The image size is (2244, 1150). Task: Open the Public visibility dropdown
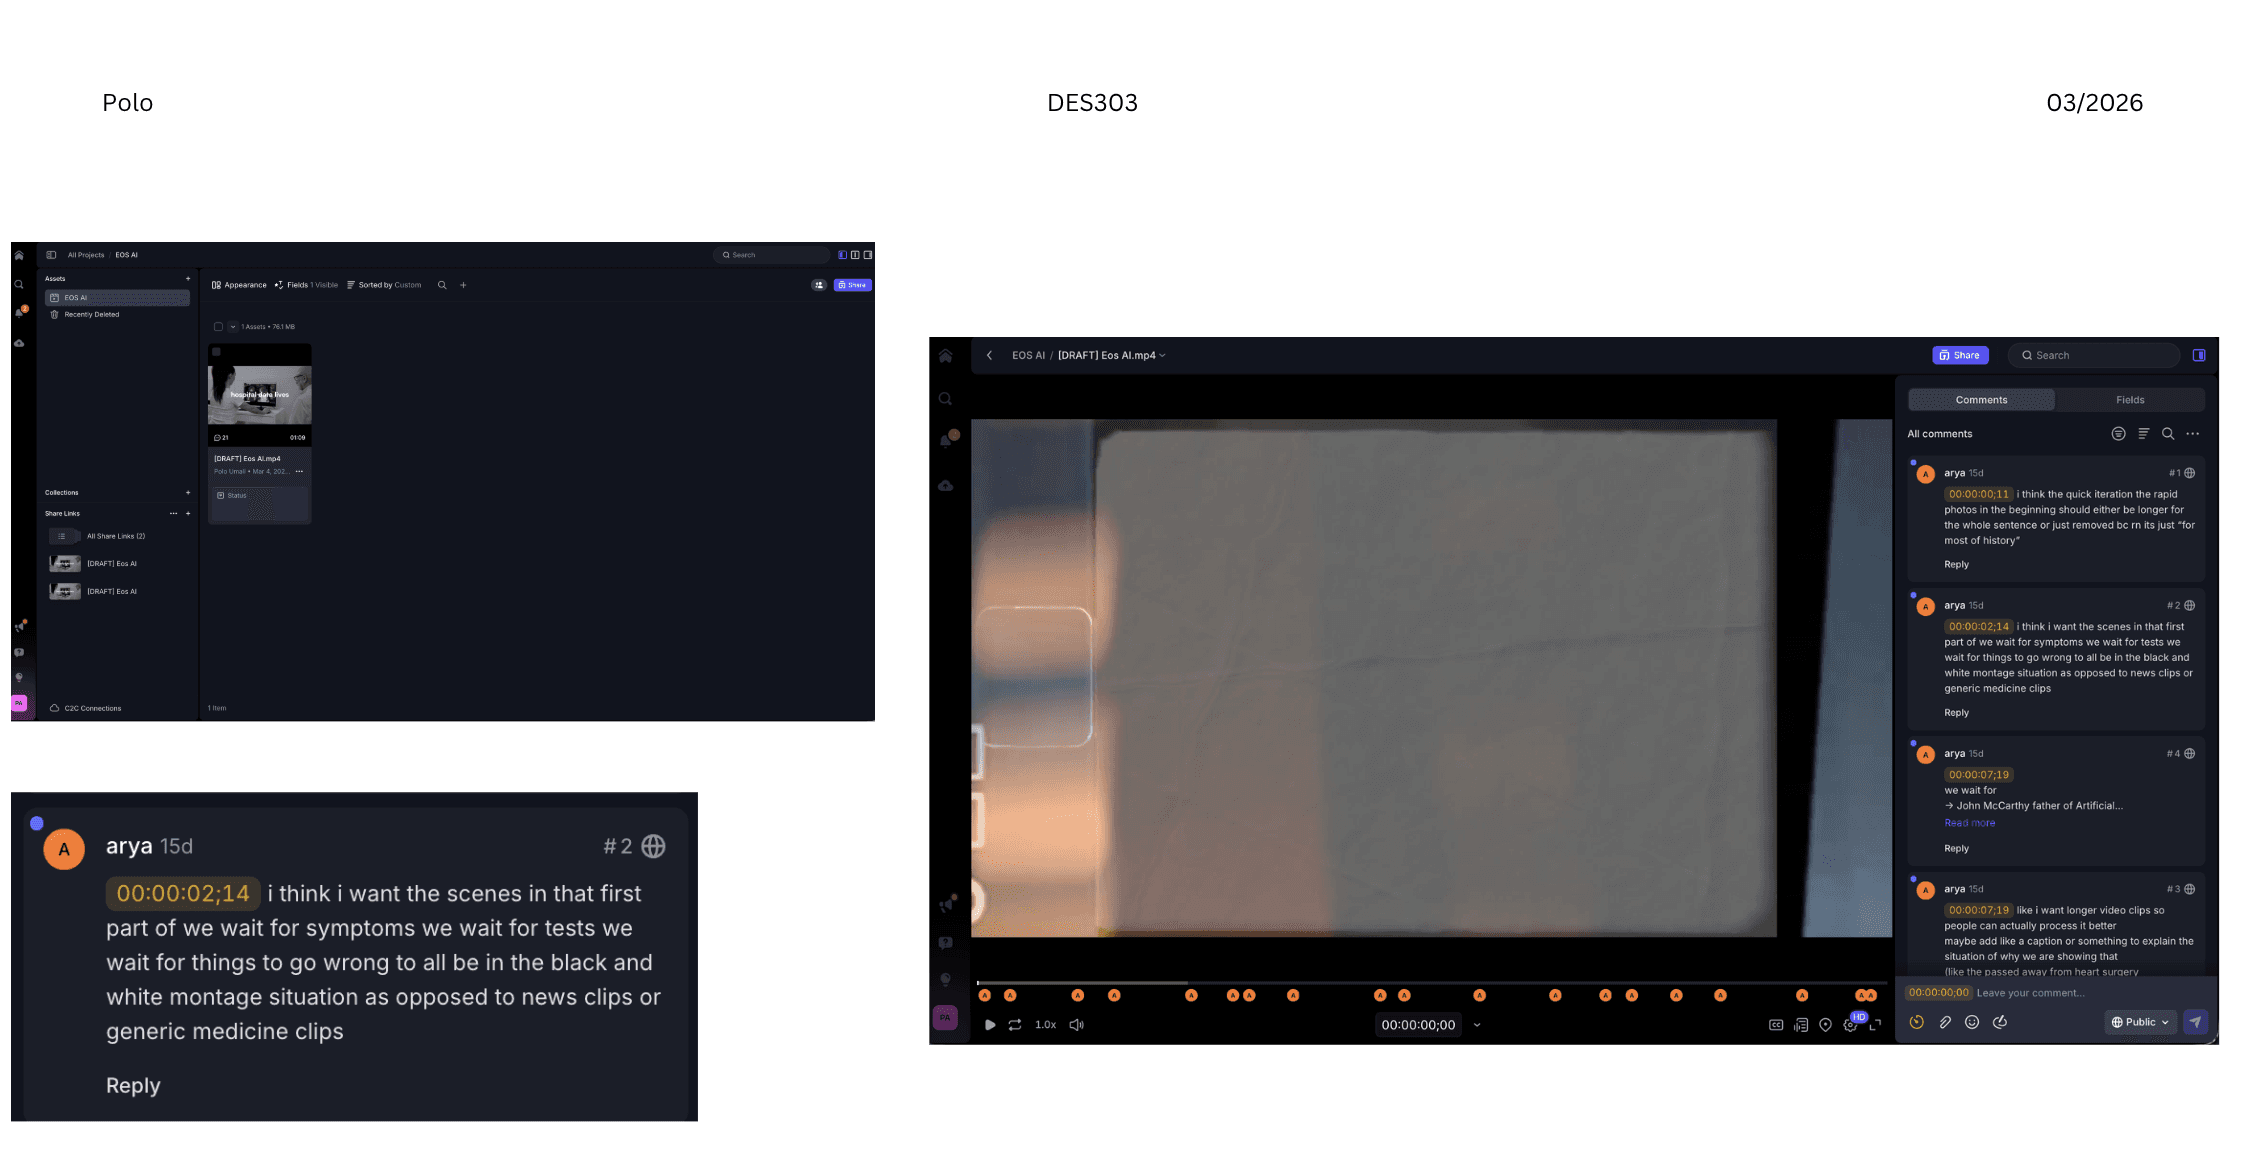[2140, 1022]
